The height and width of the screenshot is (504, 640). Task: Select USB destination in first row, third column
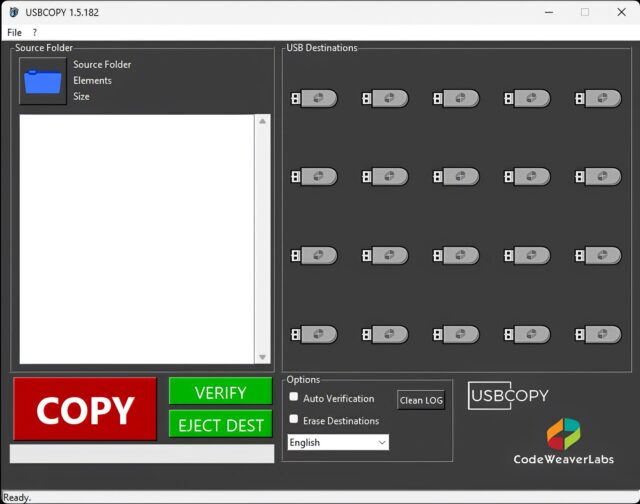pos(456,98)
